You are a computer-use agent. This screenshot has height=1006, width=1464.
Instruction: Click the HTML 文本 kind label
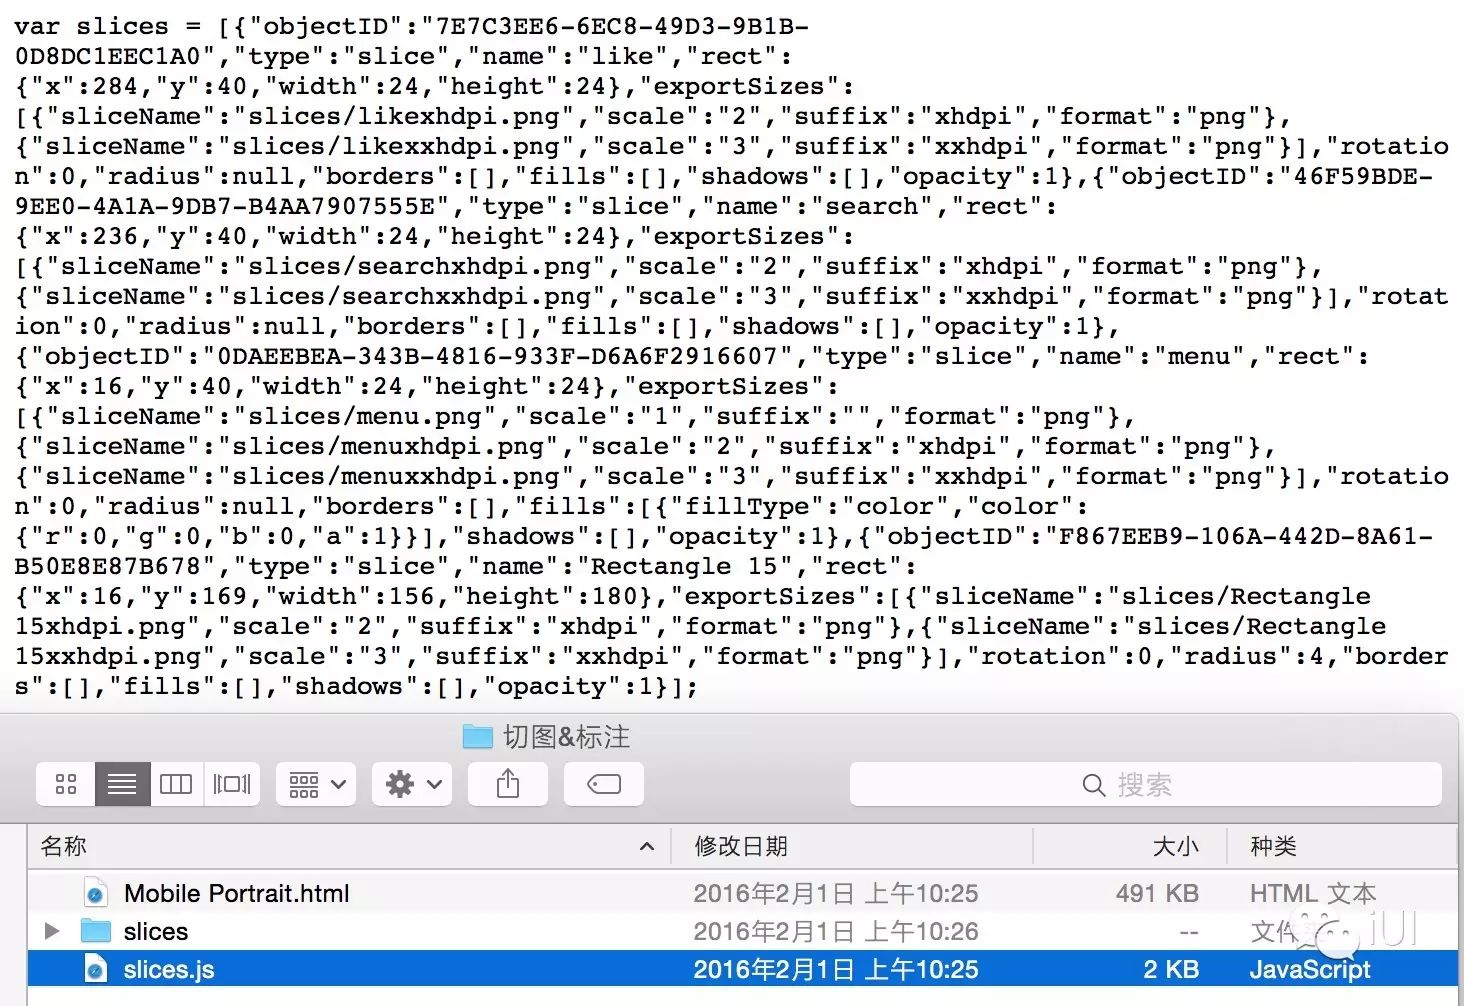tap(1313, 893)
